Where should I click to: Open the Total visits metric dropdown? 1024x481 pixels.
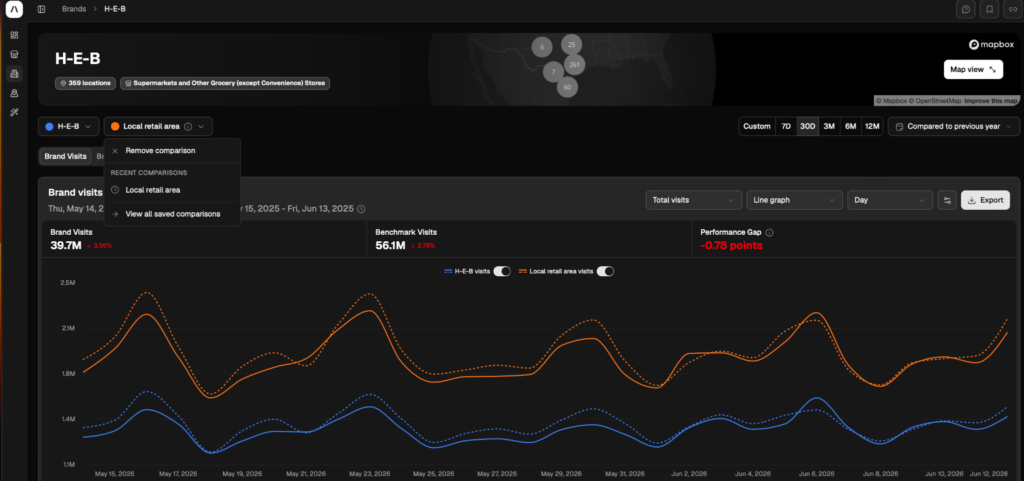click(x=694, y=200)
